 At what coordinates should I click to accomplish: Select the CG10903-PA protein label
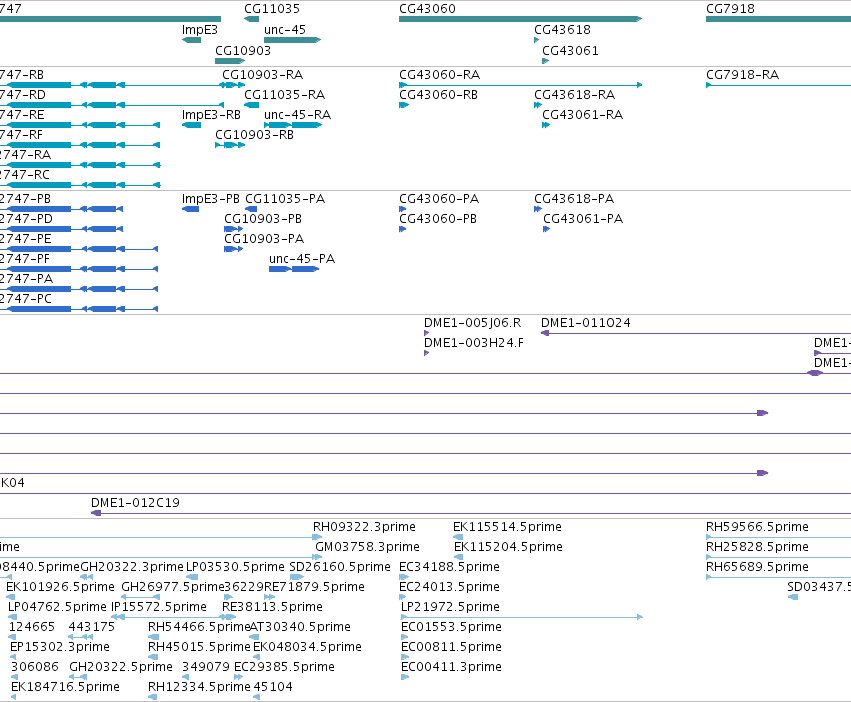[264, 239]
